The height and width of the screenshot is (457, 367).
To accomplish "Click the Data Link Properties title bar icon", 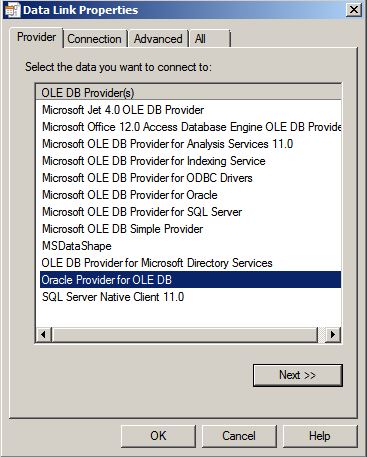I will [x=12, y=10].
